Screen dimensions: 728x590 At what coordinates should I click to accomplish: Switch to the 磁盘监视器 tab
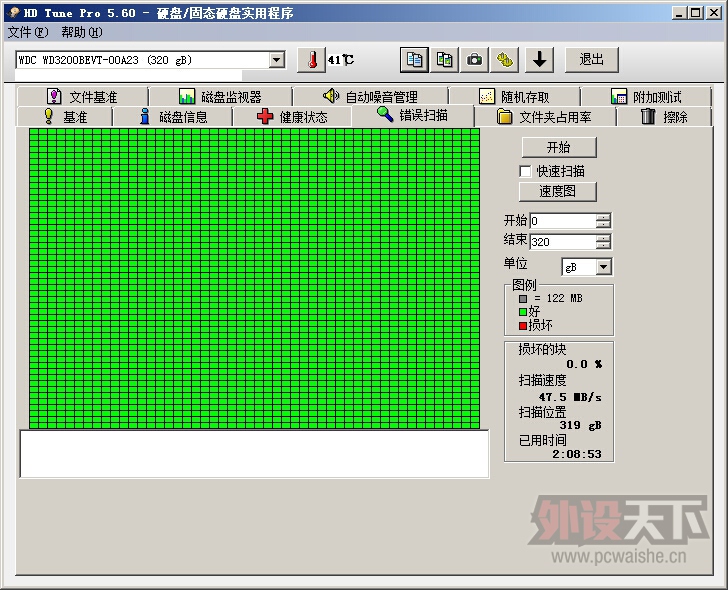221,97
